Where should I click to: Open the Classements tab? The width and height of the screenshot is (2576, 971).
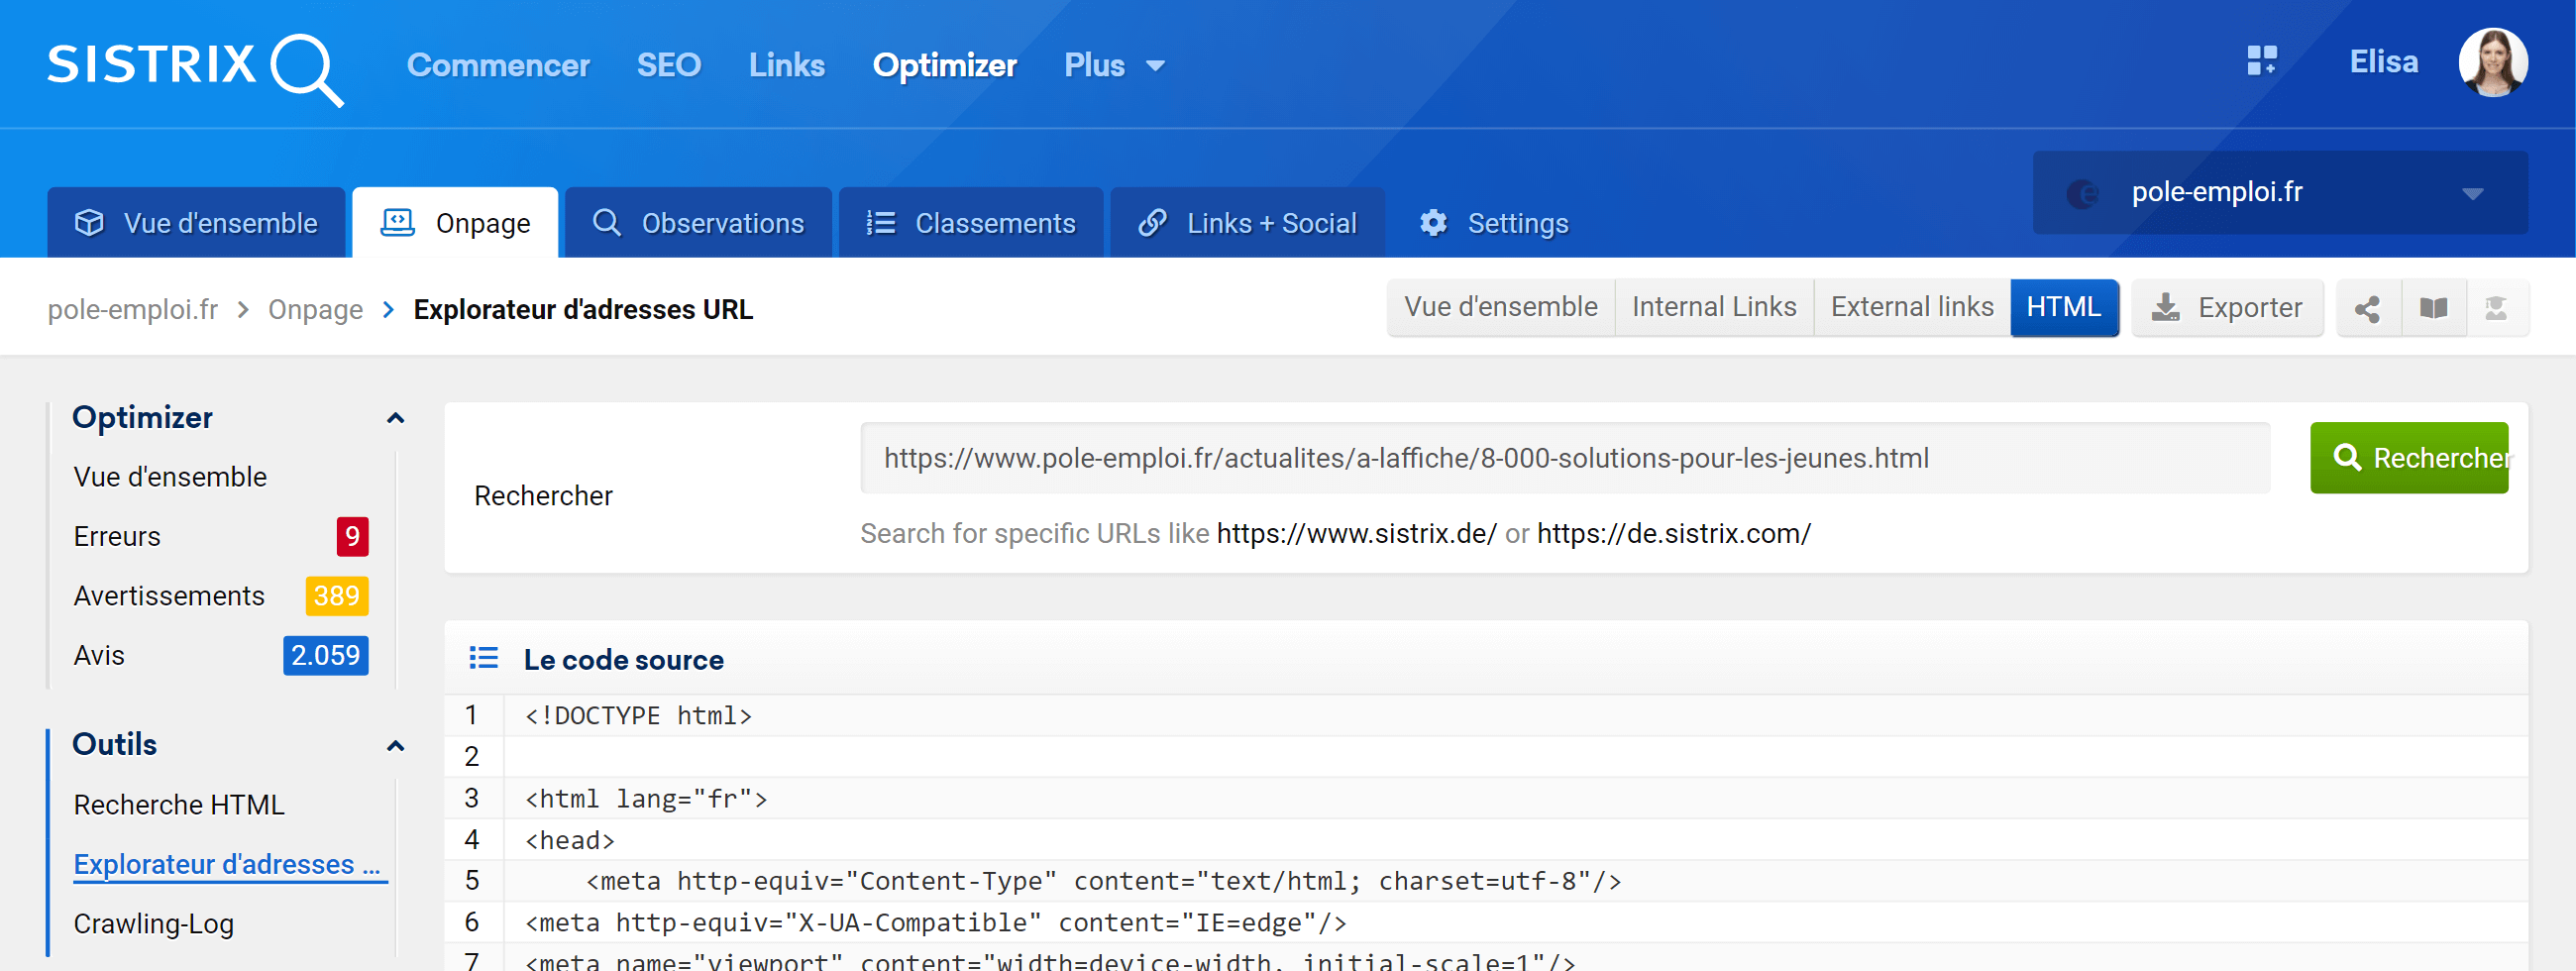coord(971,223)
